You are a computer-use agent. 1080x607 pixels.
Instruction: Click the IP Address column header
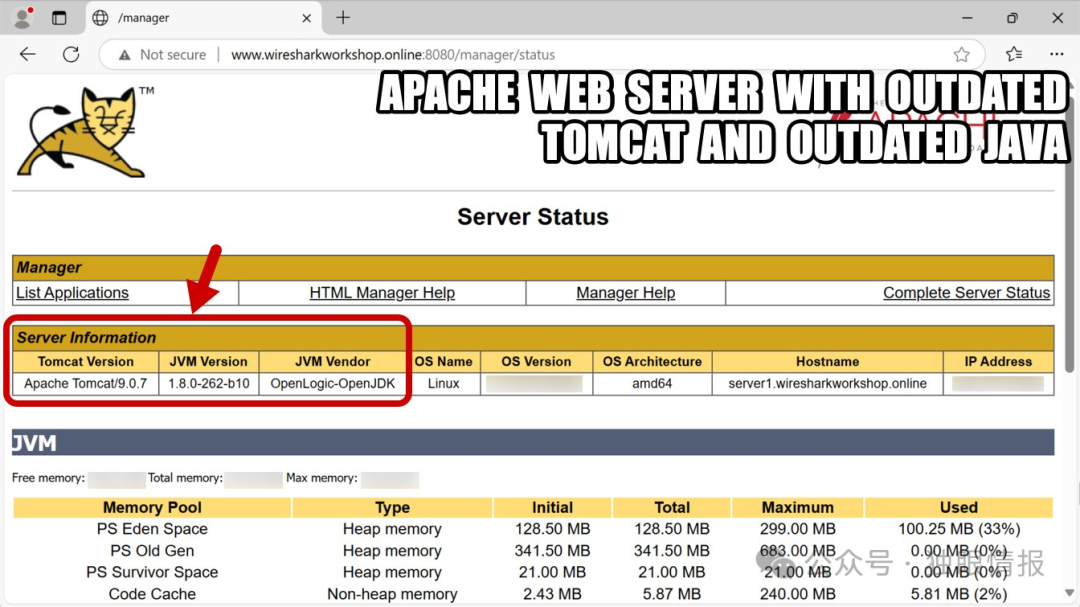pos(998,362)
